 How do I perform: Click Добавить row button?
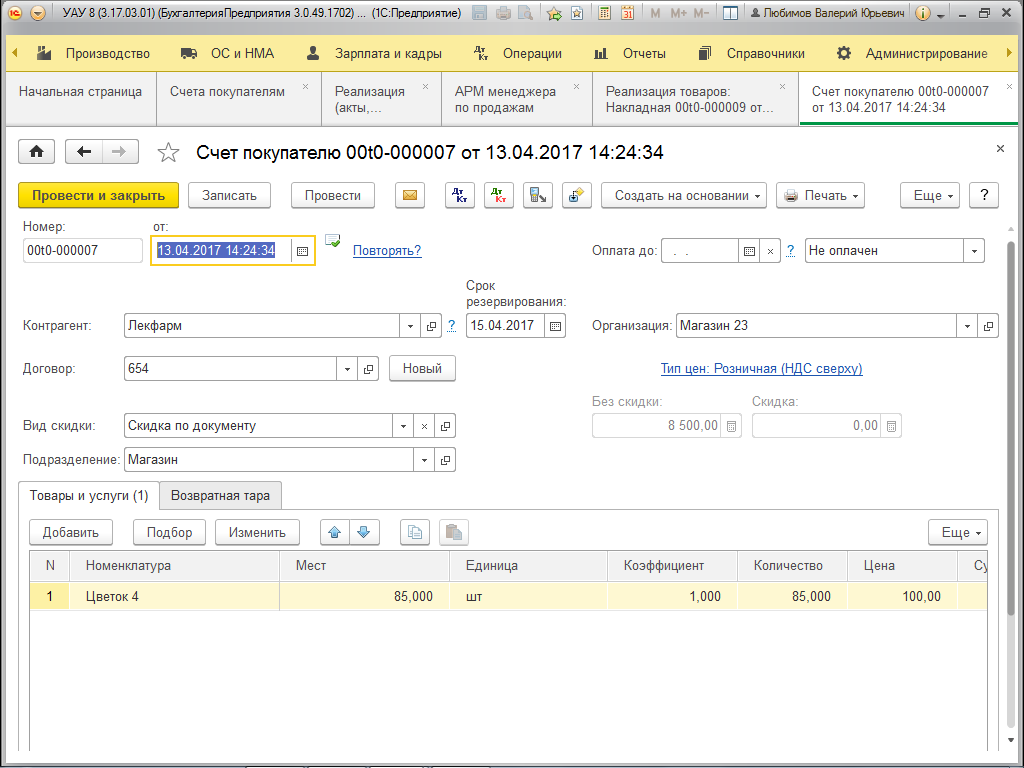point(71,532)
